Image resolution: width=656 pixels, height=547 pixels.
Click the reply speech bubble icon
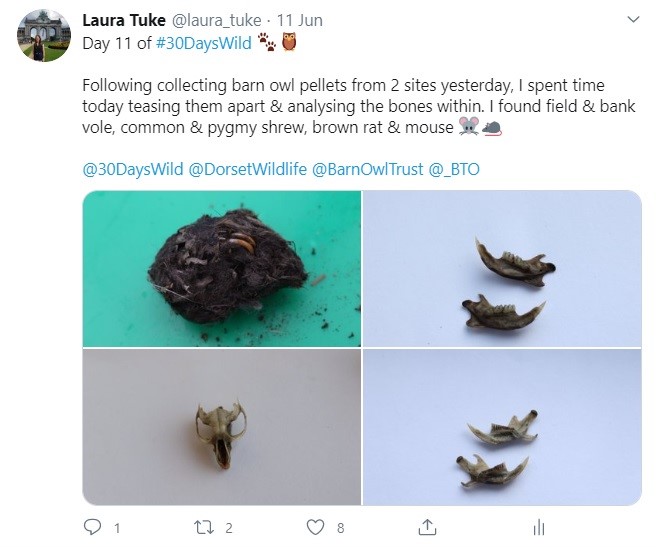pyautogui.click(x=93, y=526)
